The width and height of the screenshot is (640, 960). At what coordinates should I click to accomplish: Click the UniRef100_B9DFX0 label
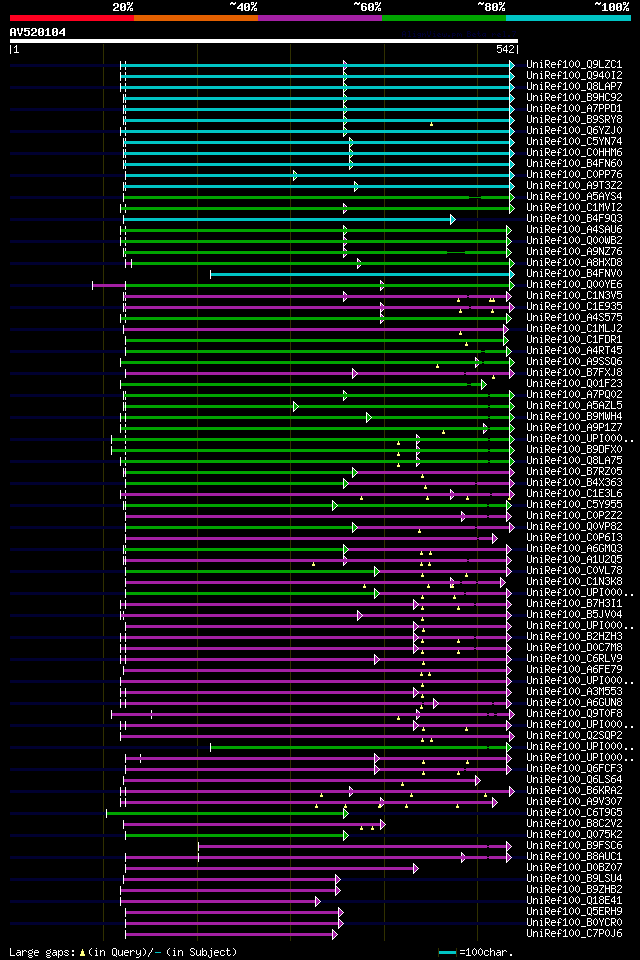574,450
